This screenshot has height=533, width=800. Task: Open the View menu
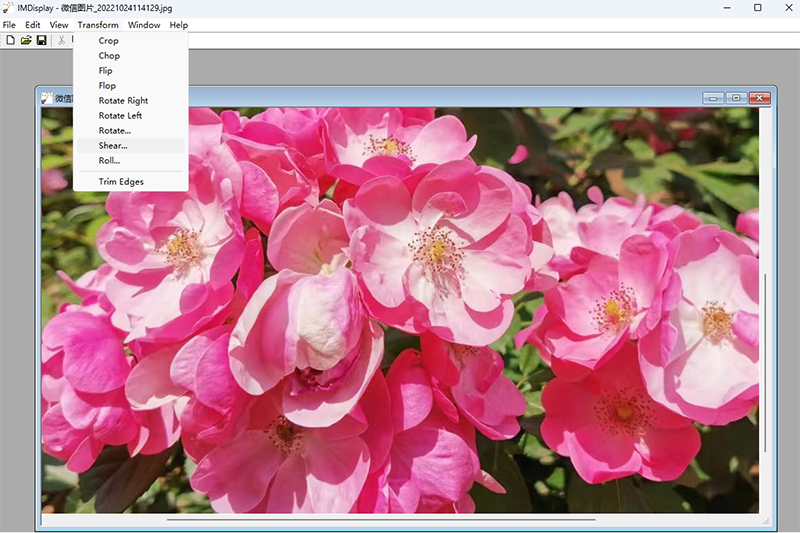tap(59, 25)
